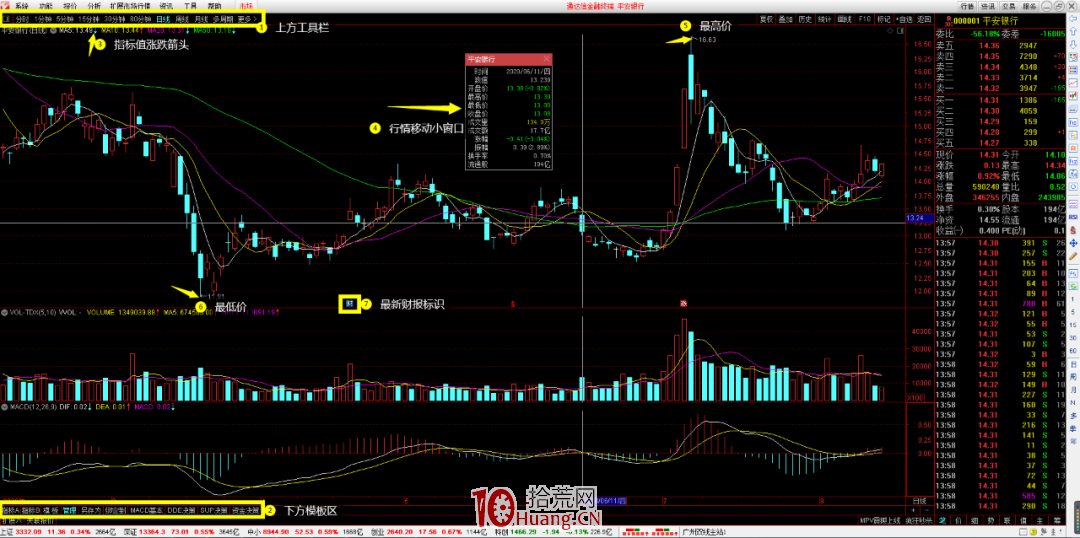Screen dimensions: 1080x538
Task: Click the 统计 toolbar button
Action: coord(824,19)
